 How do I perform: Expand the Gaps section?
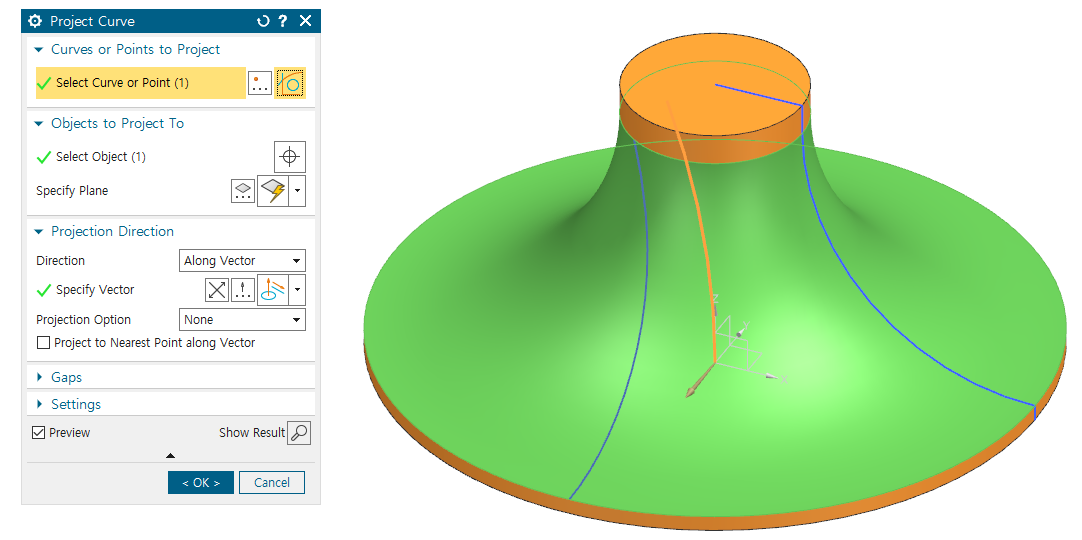click(x=66, y=377)
